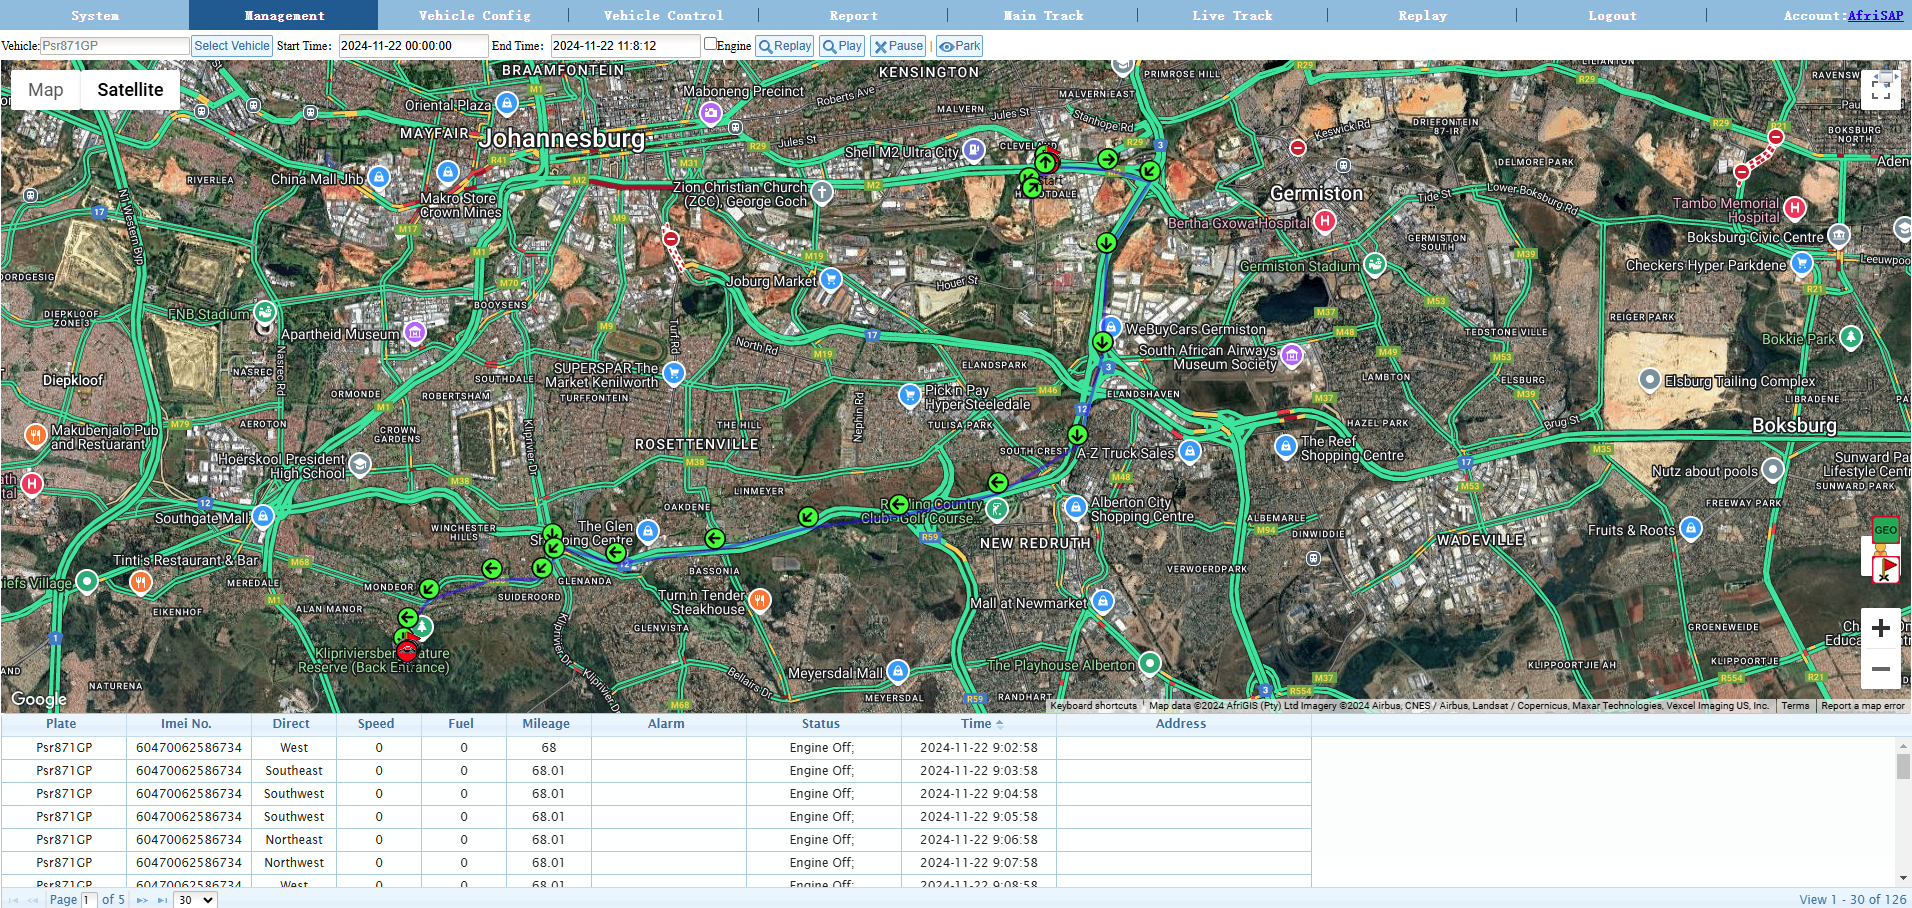Toggle fullscreen map view
Image resolution: width=1912 pixels, height=908 pixels.
click(x=1880, y=90)
